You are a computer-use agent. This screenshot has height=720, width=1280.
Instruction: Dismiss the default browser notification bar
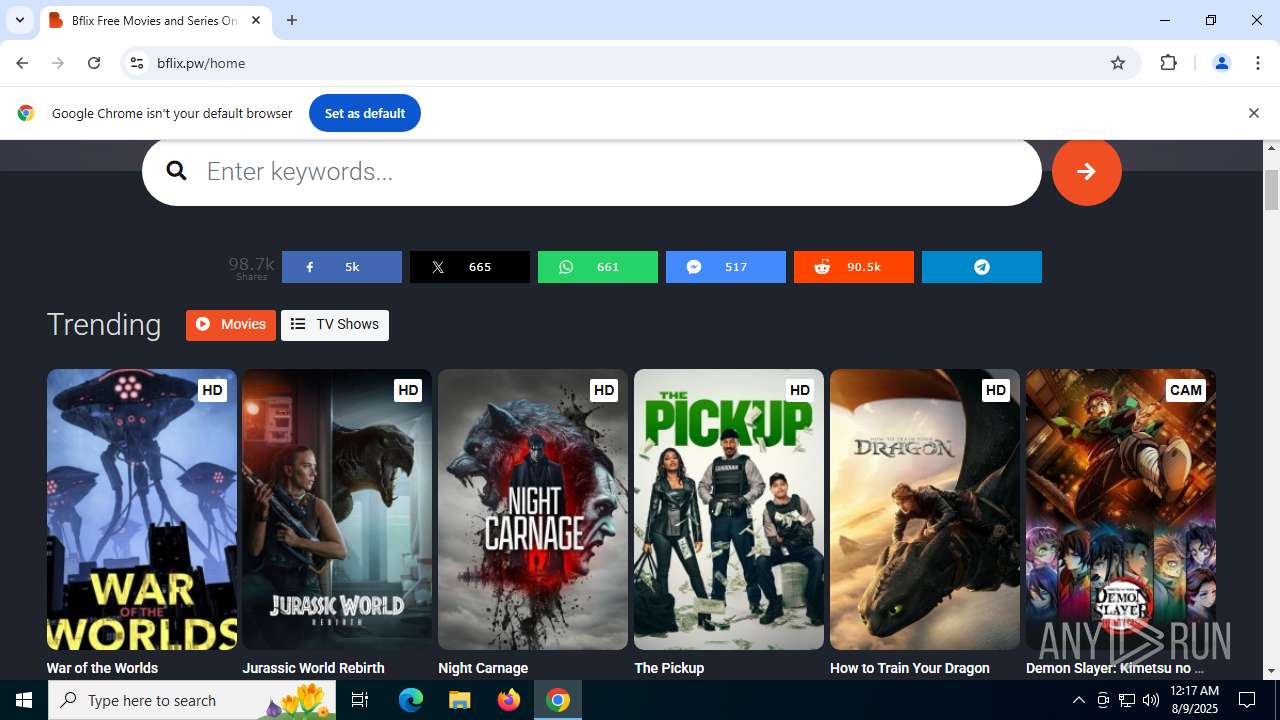coord(1253,113)
